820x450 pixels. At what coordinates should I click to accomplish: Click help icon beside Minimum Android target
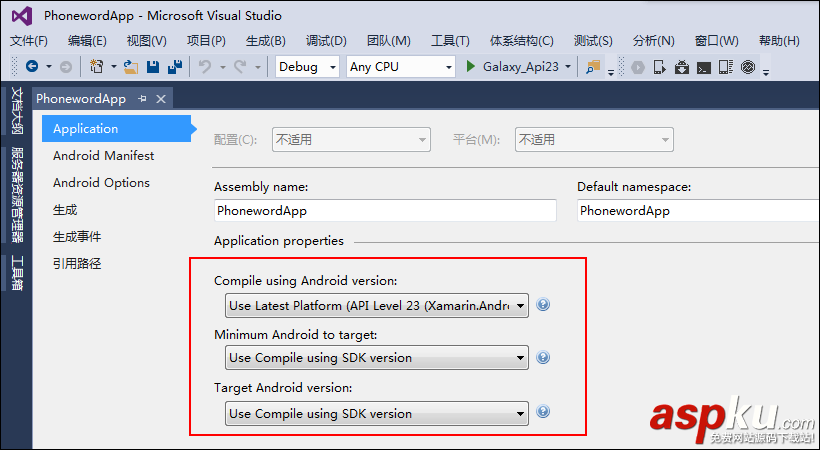coord(543,357)
